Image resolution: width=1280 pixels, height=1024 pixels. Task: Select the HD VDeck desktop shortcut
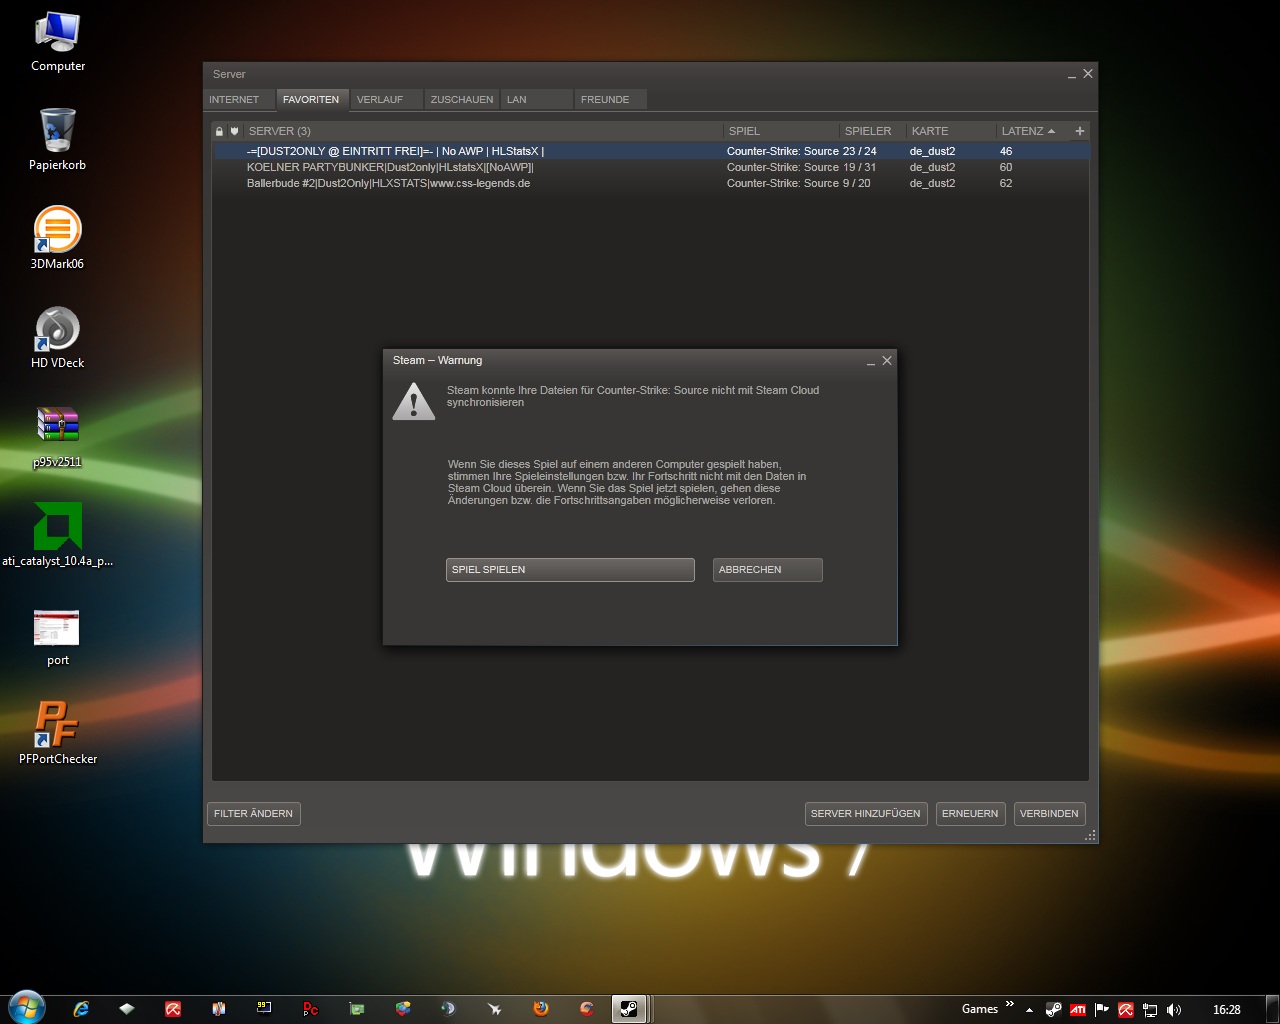point(57,337)
